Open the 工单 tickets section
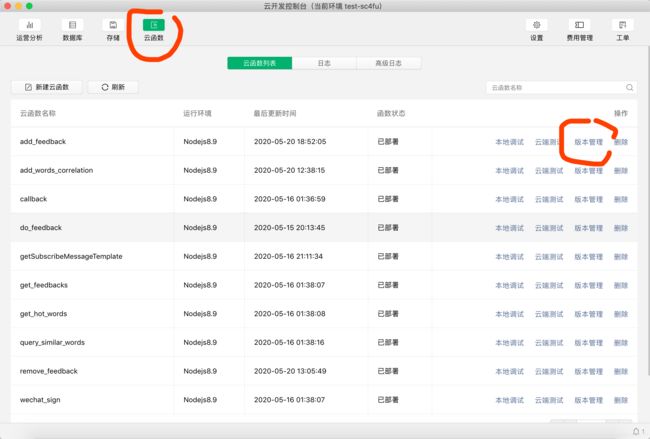This screenshot has height=439, width=650. pyautogui.click(x=622, y=30)
